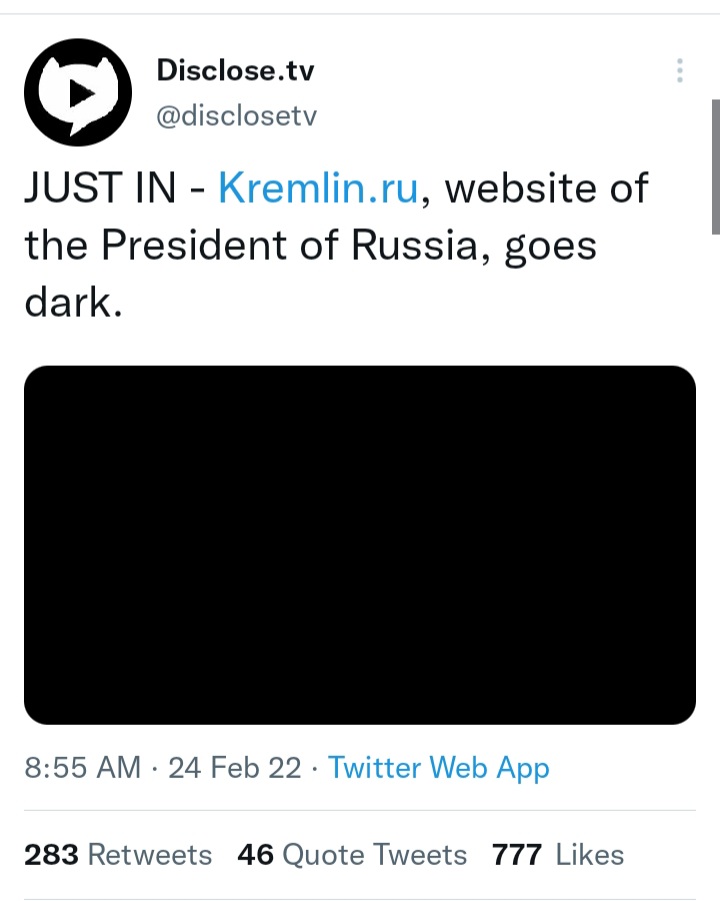Show who liked via Likes
This screenshot has width=720, height=901.
(x=558, y=854)
